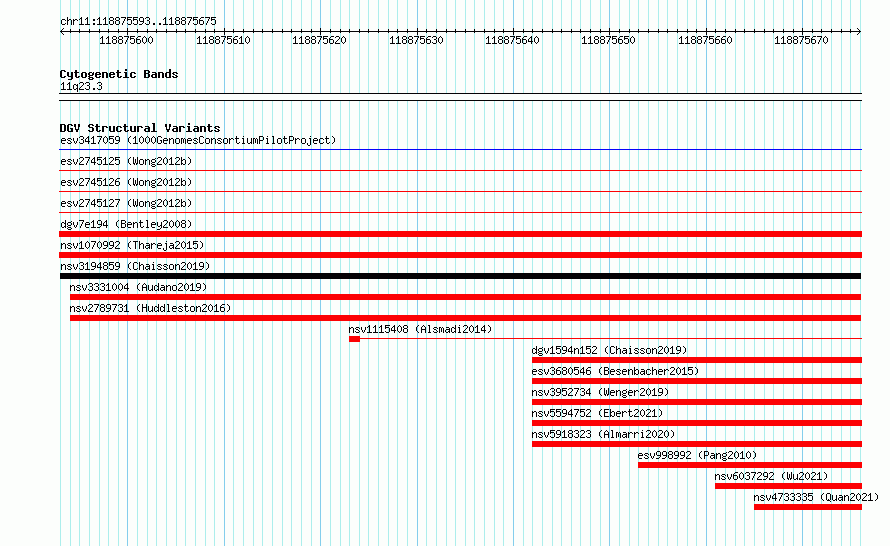Click ruler position 118875660
This screenshot has height=546, width=890.
[705, 40]
